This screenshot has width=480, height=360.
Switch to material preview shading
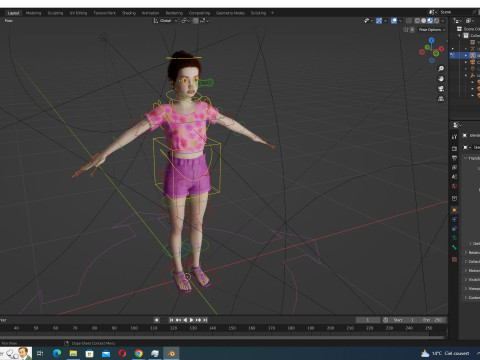point(430,21)
